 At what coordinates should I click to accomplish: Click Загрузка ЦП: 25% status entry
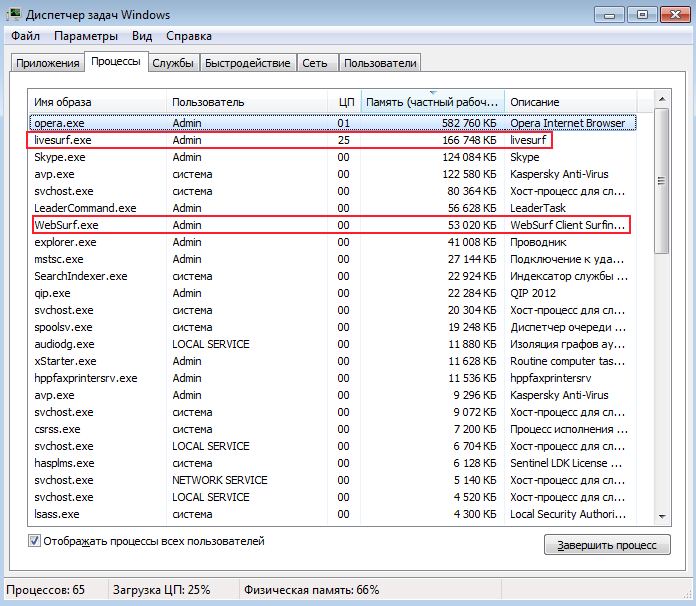click(x=162, y=590)
